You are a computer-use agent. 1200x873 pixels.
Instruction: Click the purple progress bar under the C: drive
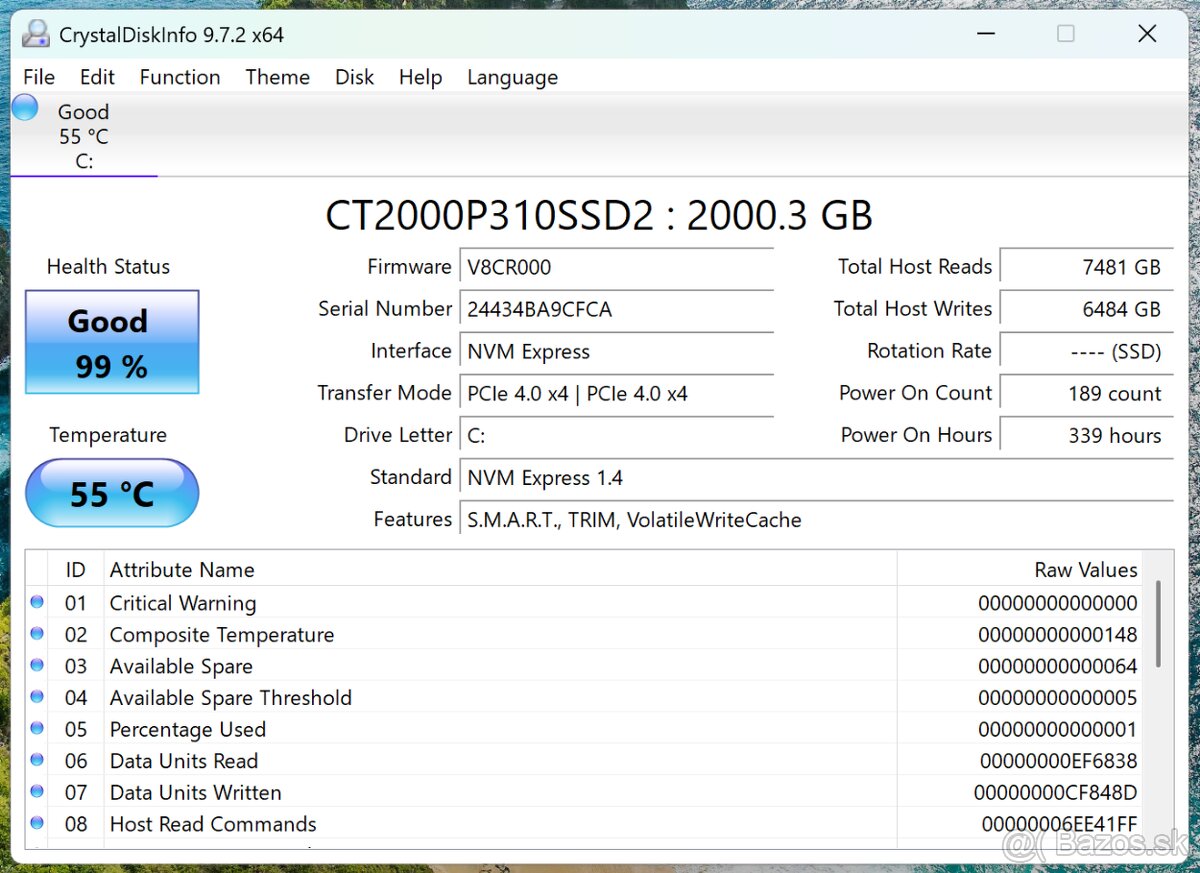click(84, 176)
